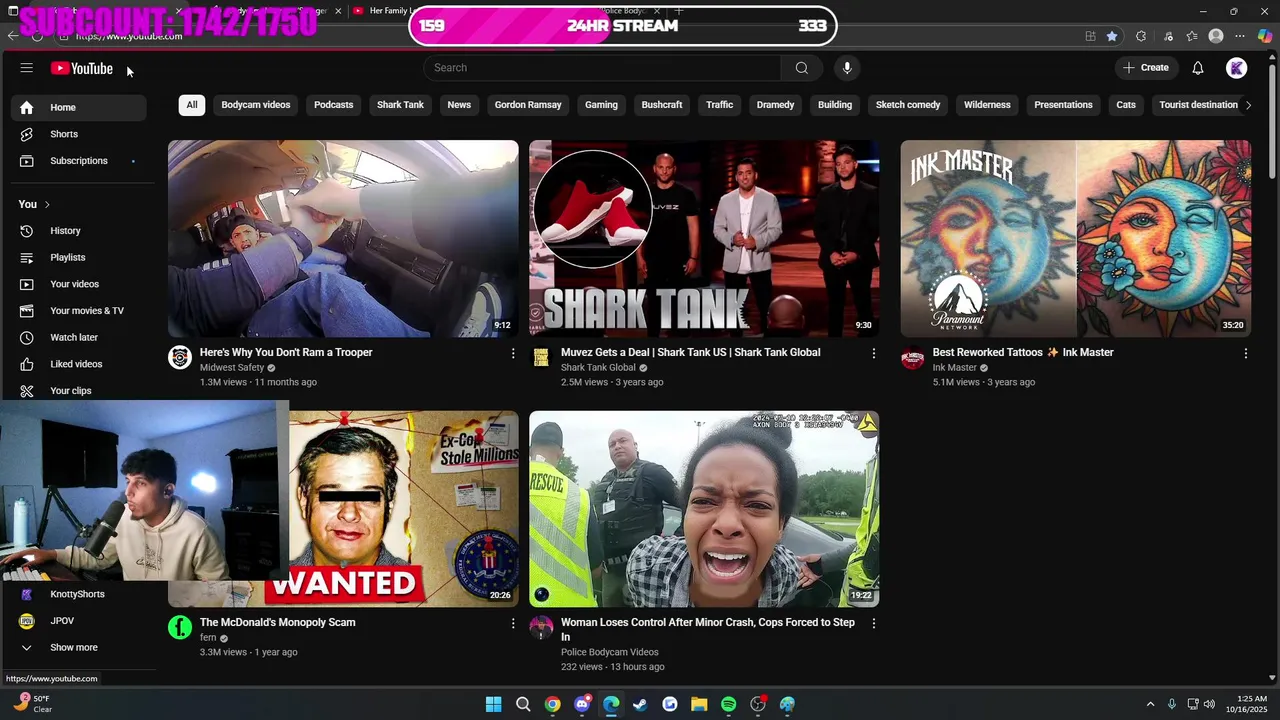This screenshot has height=720, width=1280.
Task: Open KnottyShorts subscription channel
Action: pyautogui.click(x=78, y=594)
